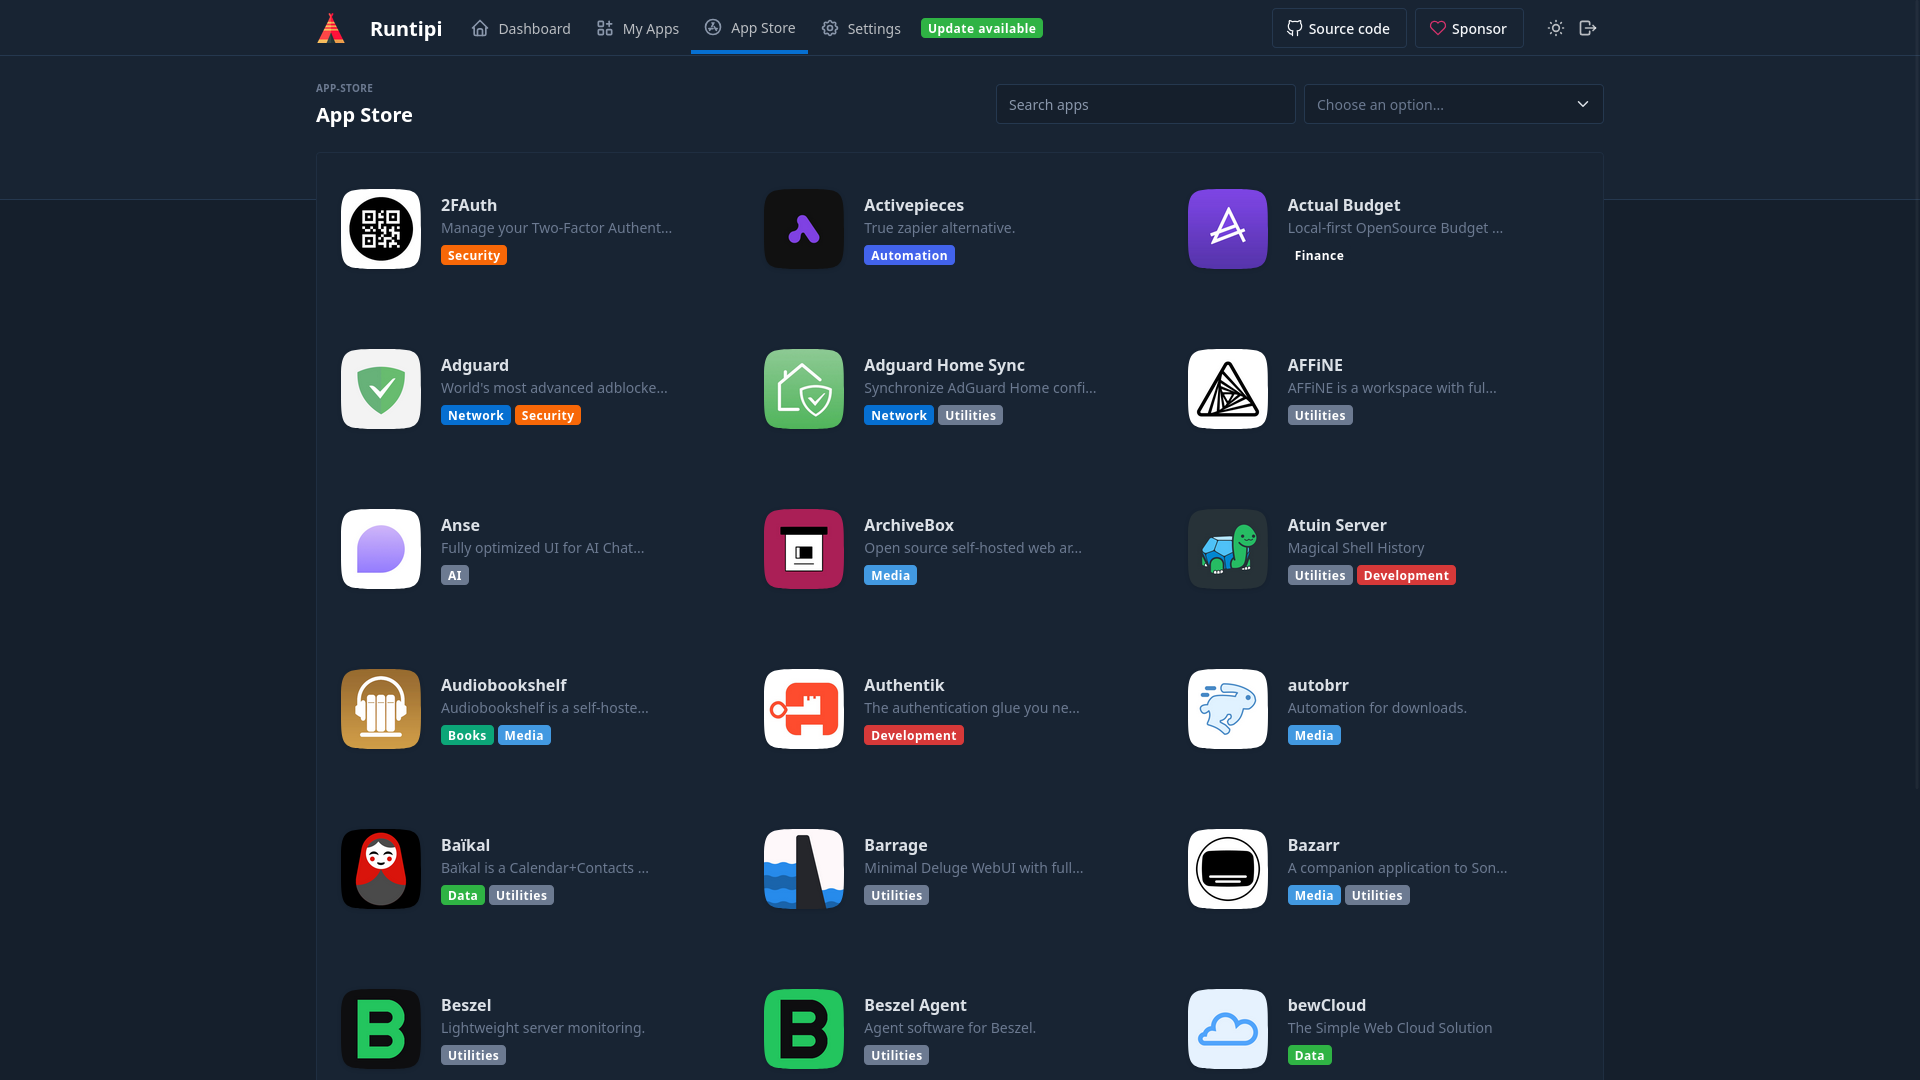Click the My Apps navigation tab
The image size is (1920, 1080).
click(x=638, y=28)
